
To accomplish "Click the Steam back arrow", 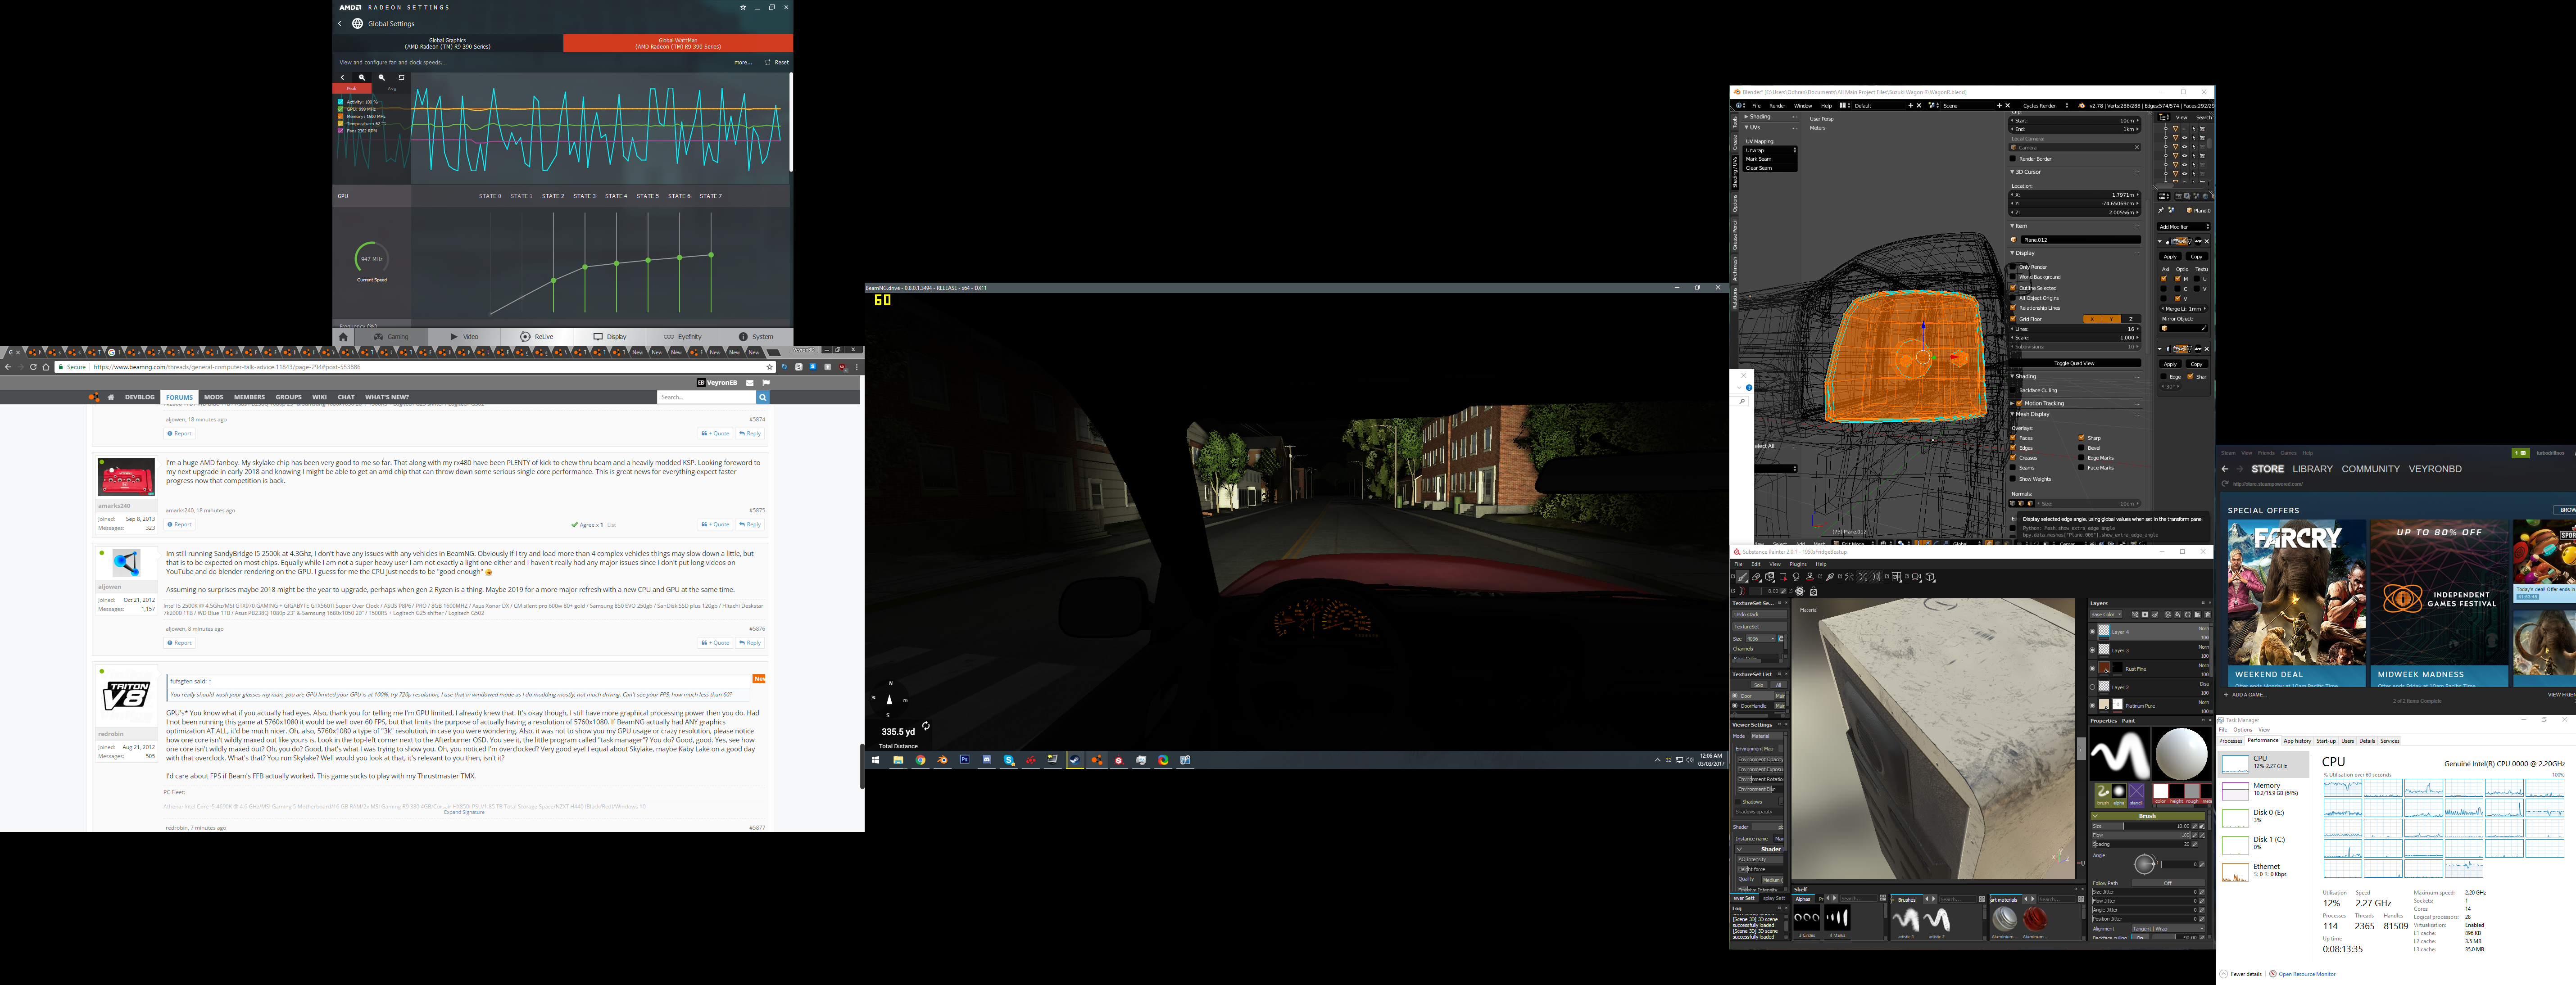I will [x=2225, y=469].
